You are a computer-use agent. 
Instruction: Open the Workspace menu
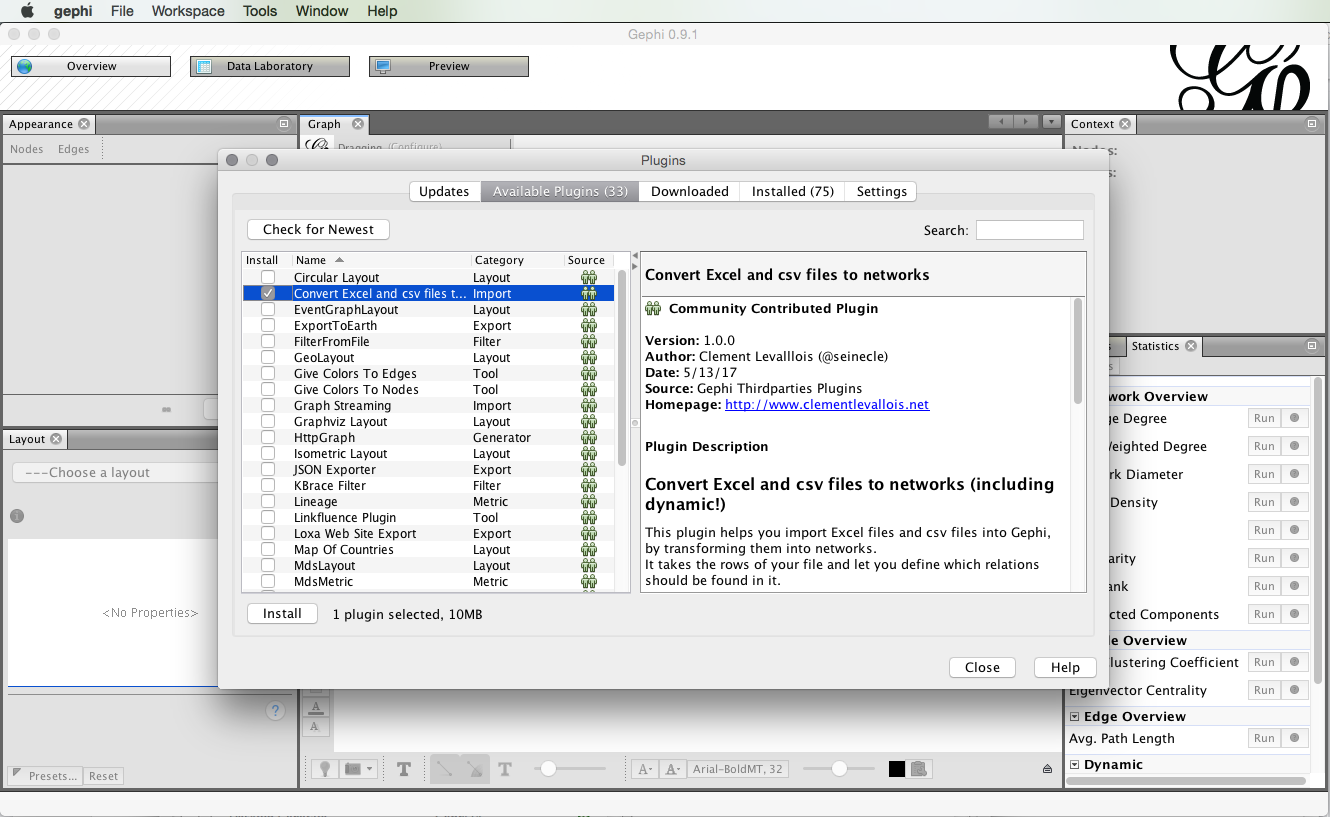188,11
